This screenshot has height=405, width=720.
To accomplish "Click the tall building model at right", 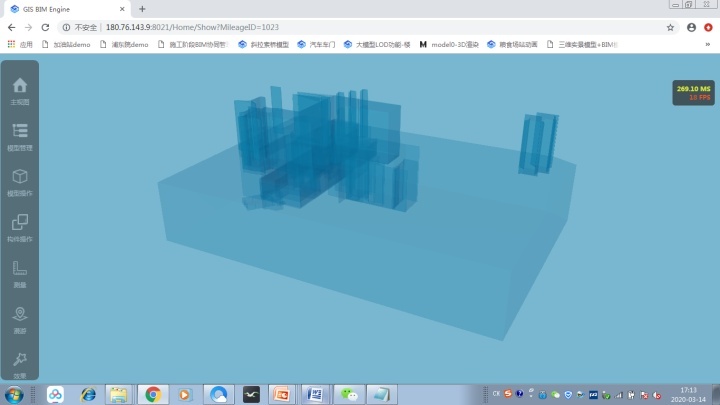I will (x=538, y=144).
